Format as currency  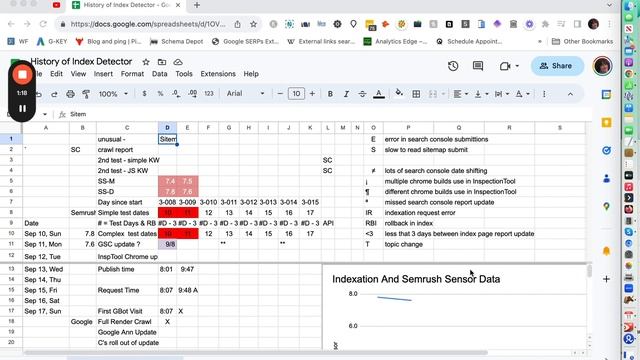tap(144, 94)
